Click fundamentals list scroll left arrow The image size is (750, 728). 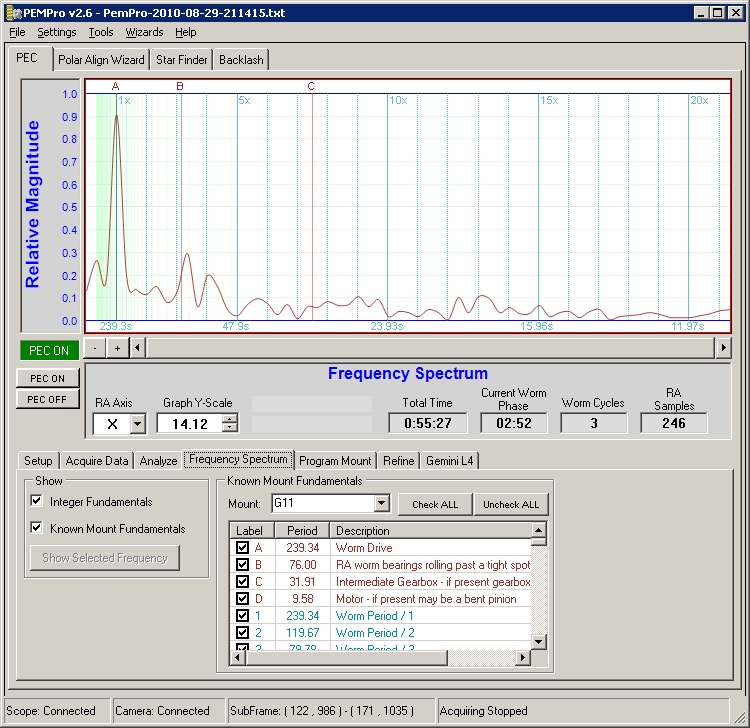[237, 658]
